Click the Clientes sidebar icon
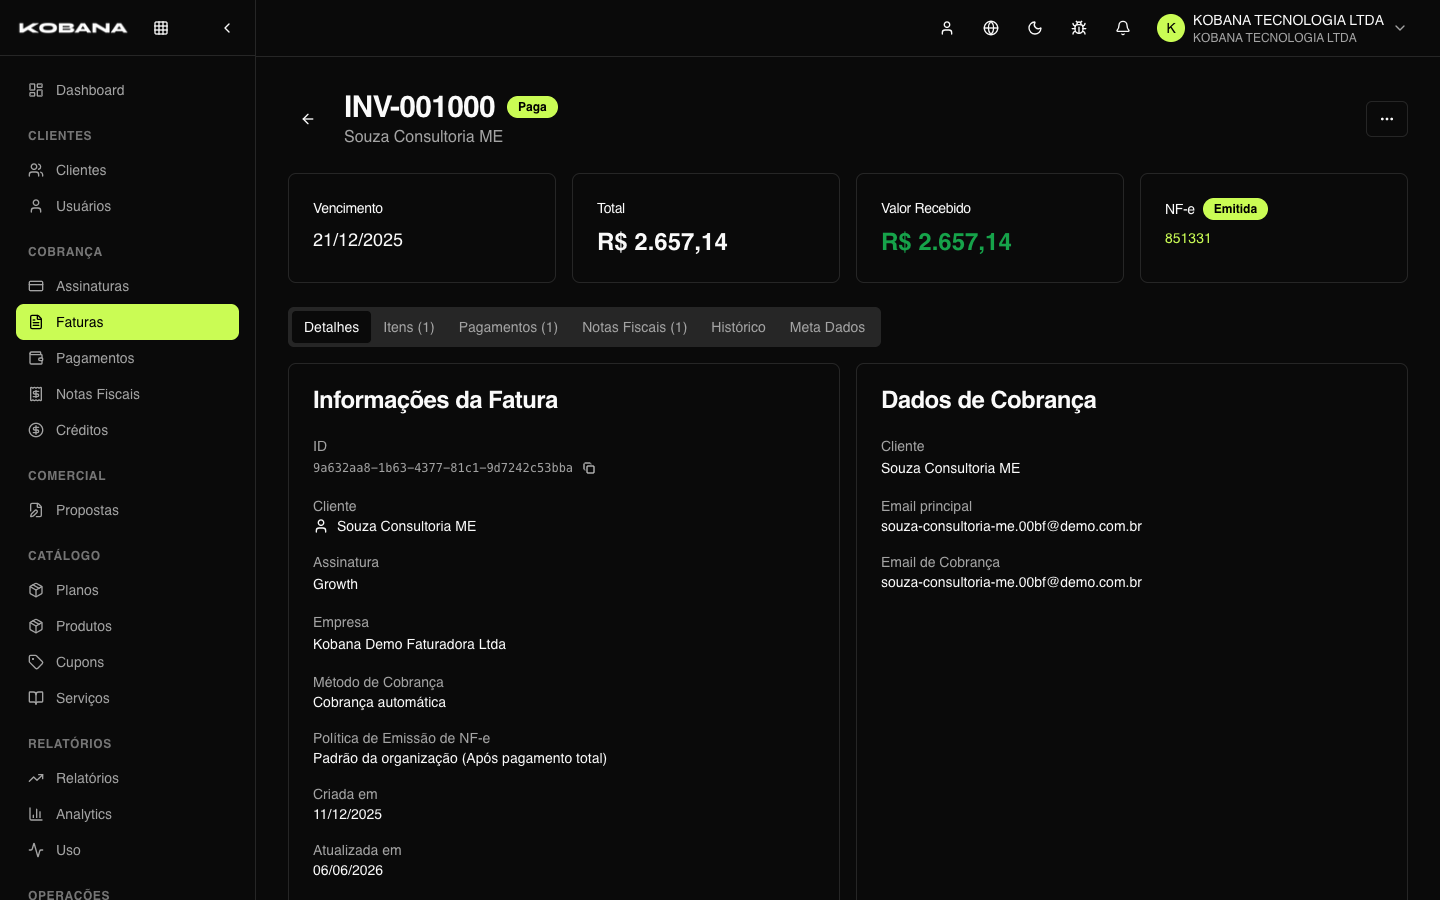Viewport: 1440px width, 900px height. [x=36, y=170]
